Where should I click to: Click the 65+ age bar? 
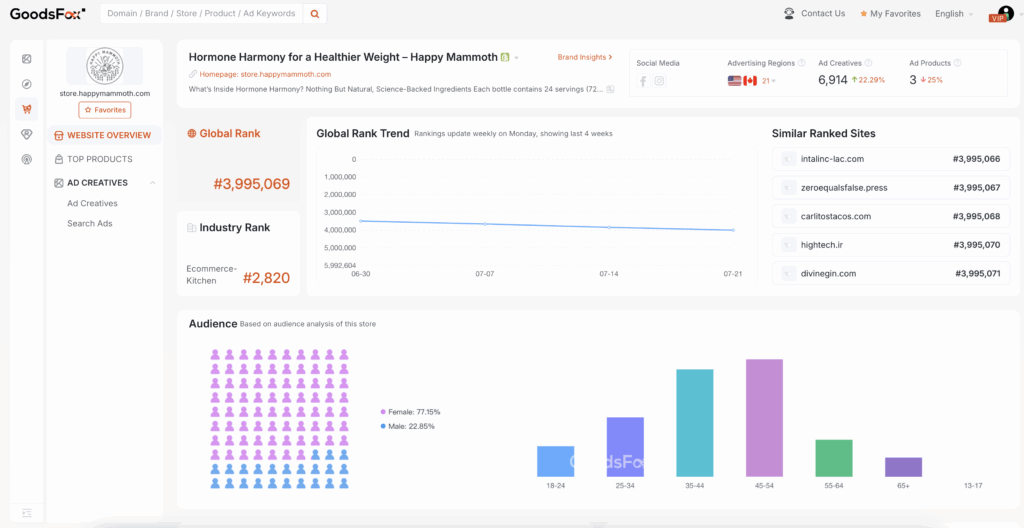tap(903, 467)
